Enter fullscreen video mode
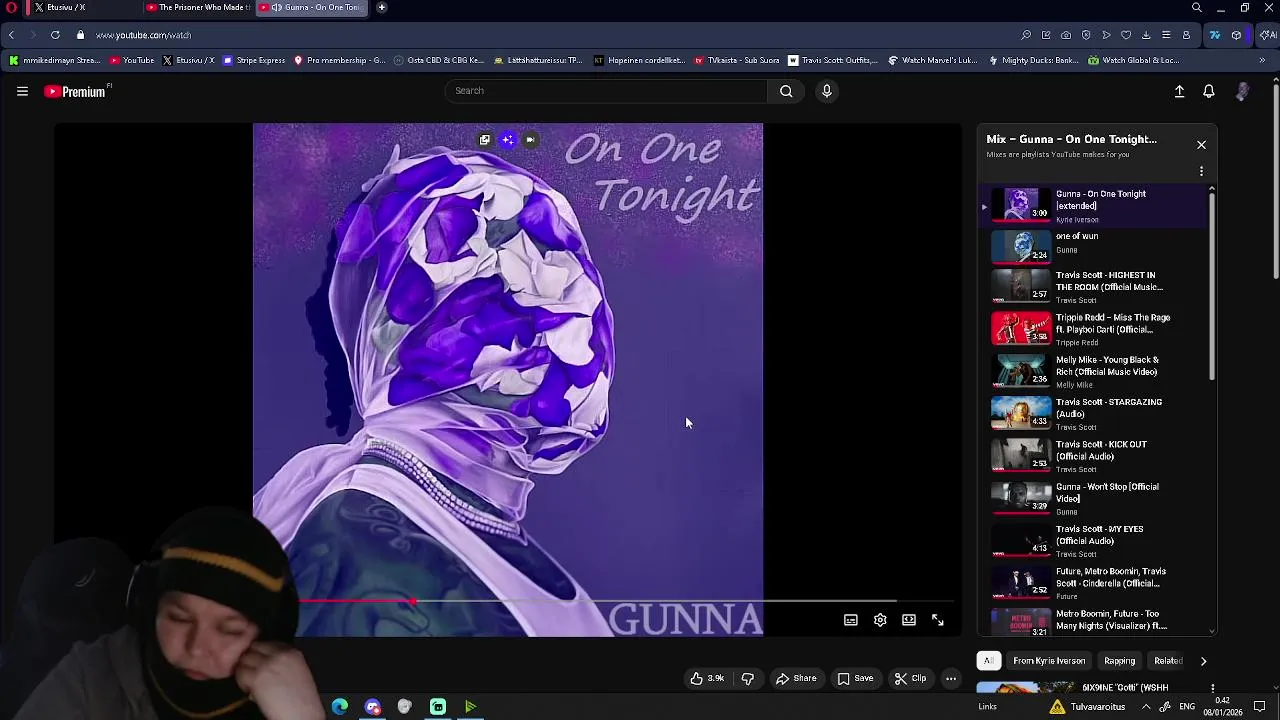The width and height of the screenshot is (1280, 720). pyautogui.click(x=938, y=620)
